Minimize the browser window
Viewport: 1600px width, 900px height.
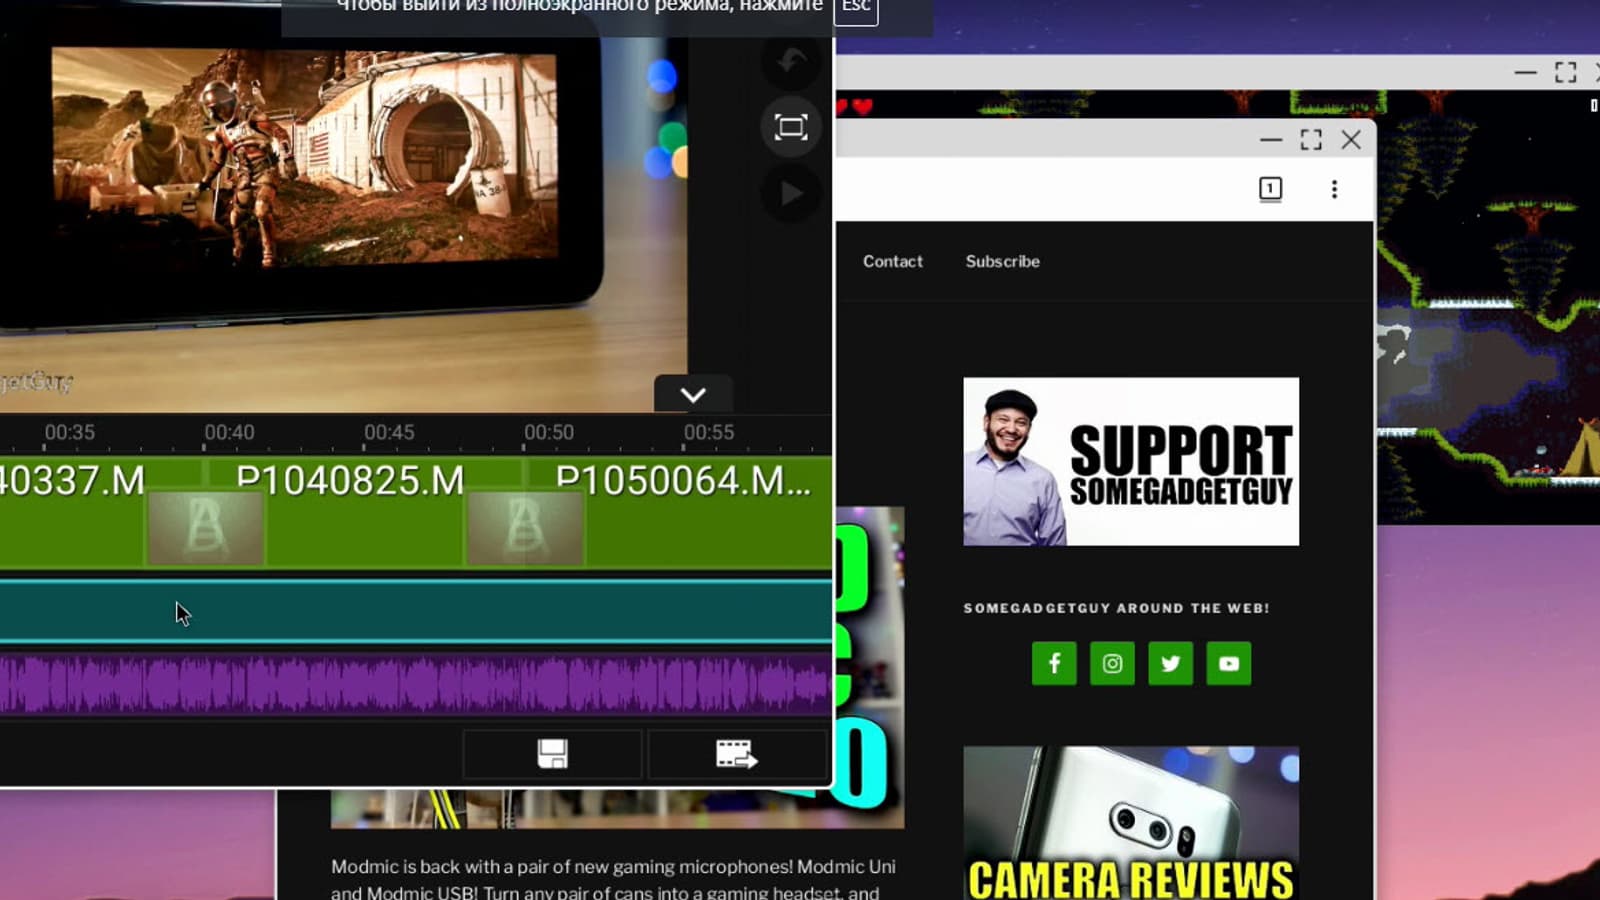(x=1271, y=140)
